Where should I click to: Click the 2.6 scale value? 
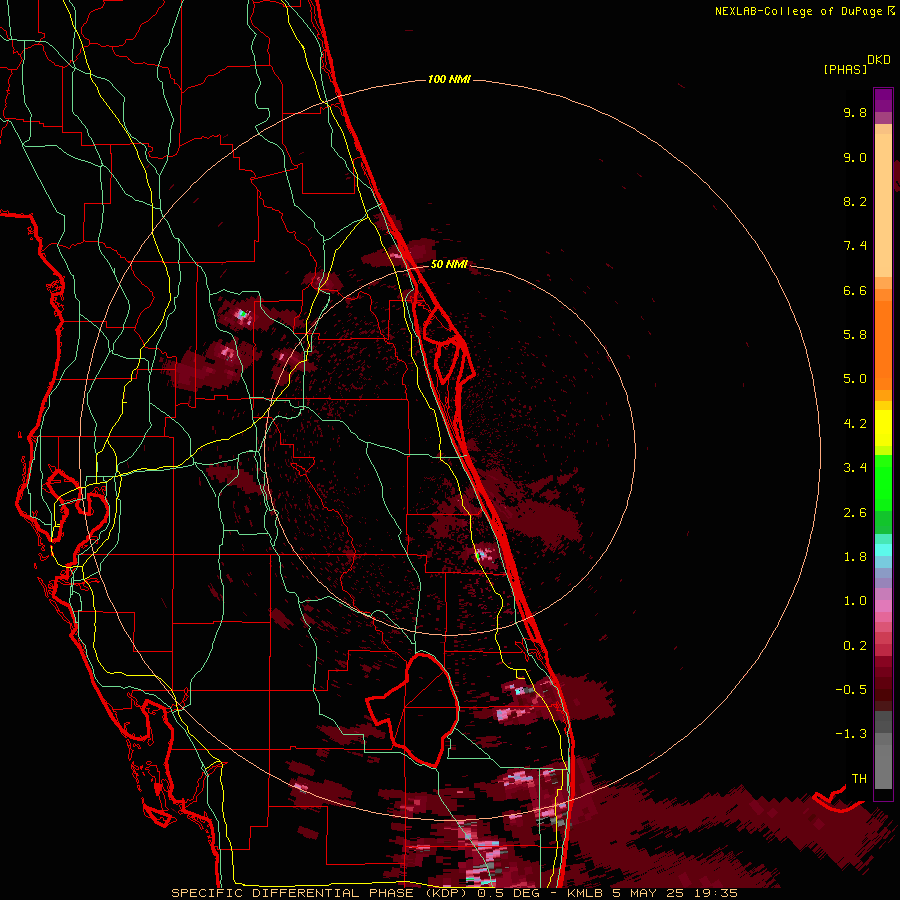pos(855,513)
